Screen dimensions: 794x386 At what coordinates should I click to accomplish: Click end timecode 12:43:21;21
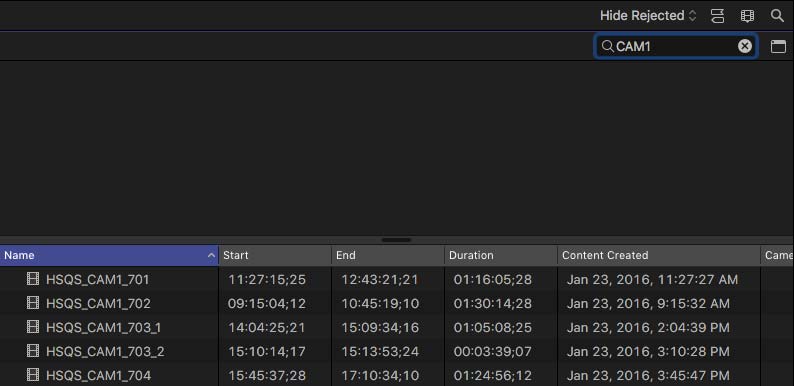380,280
